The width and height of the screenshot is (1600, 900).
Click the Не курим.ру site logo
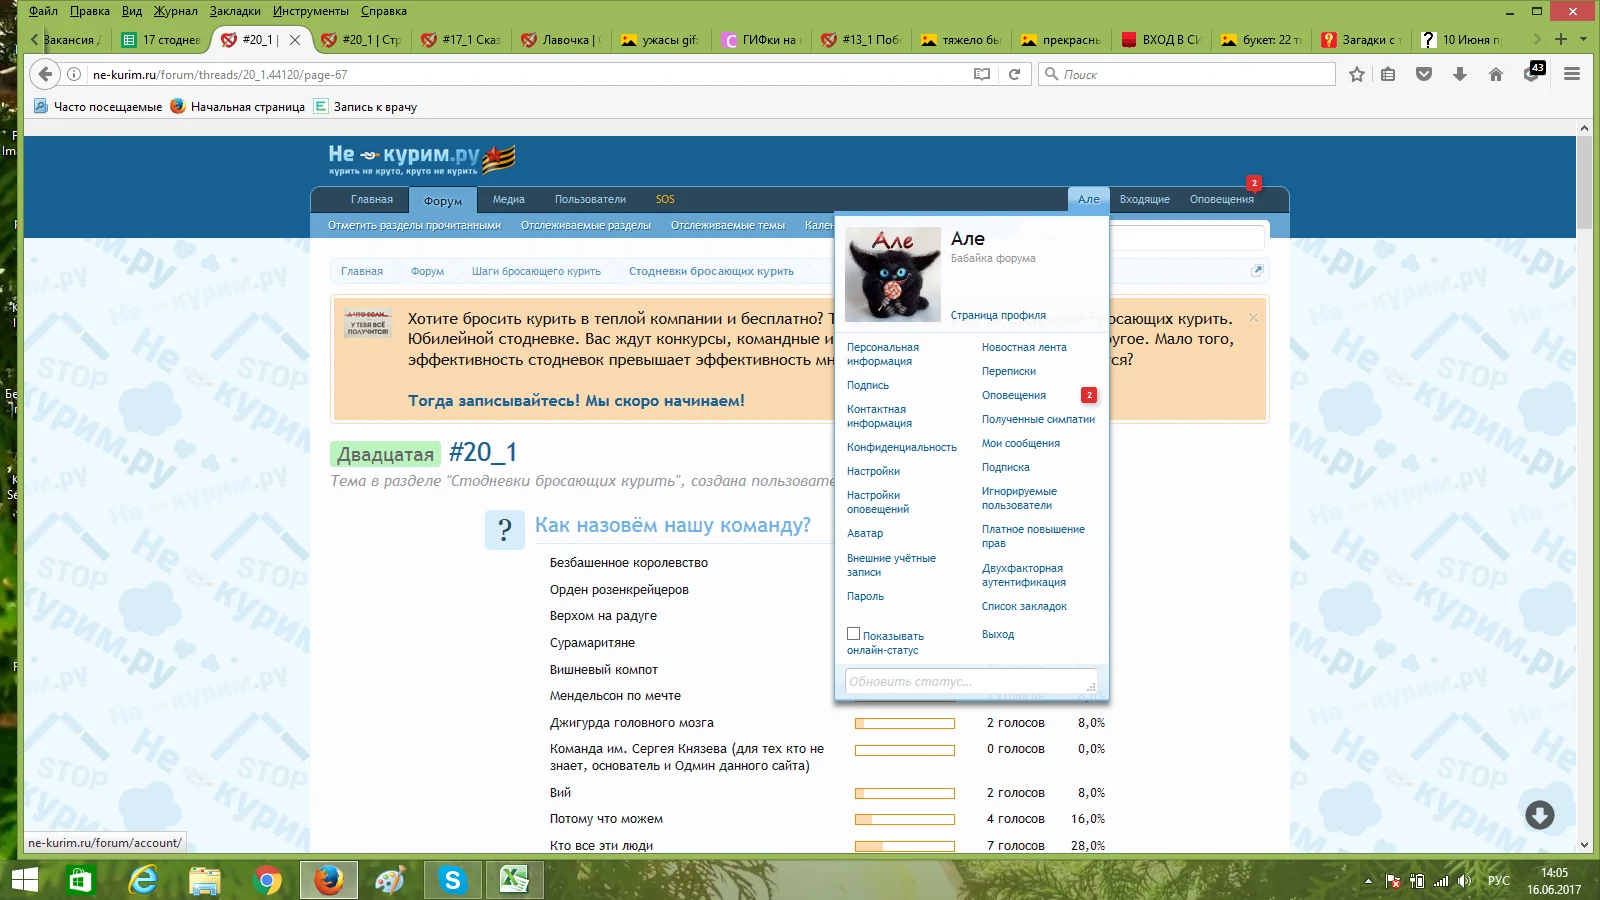point(422,158)
